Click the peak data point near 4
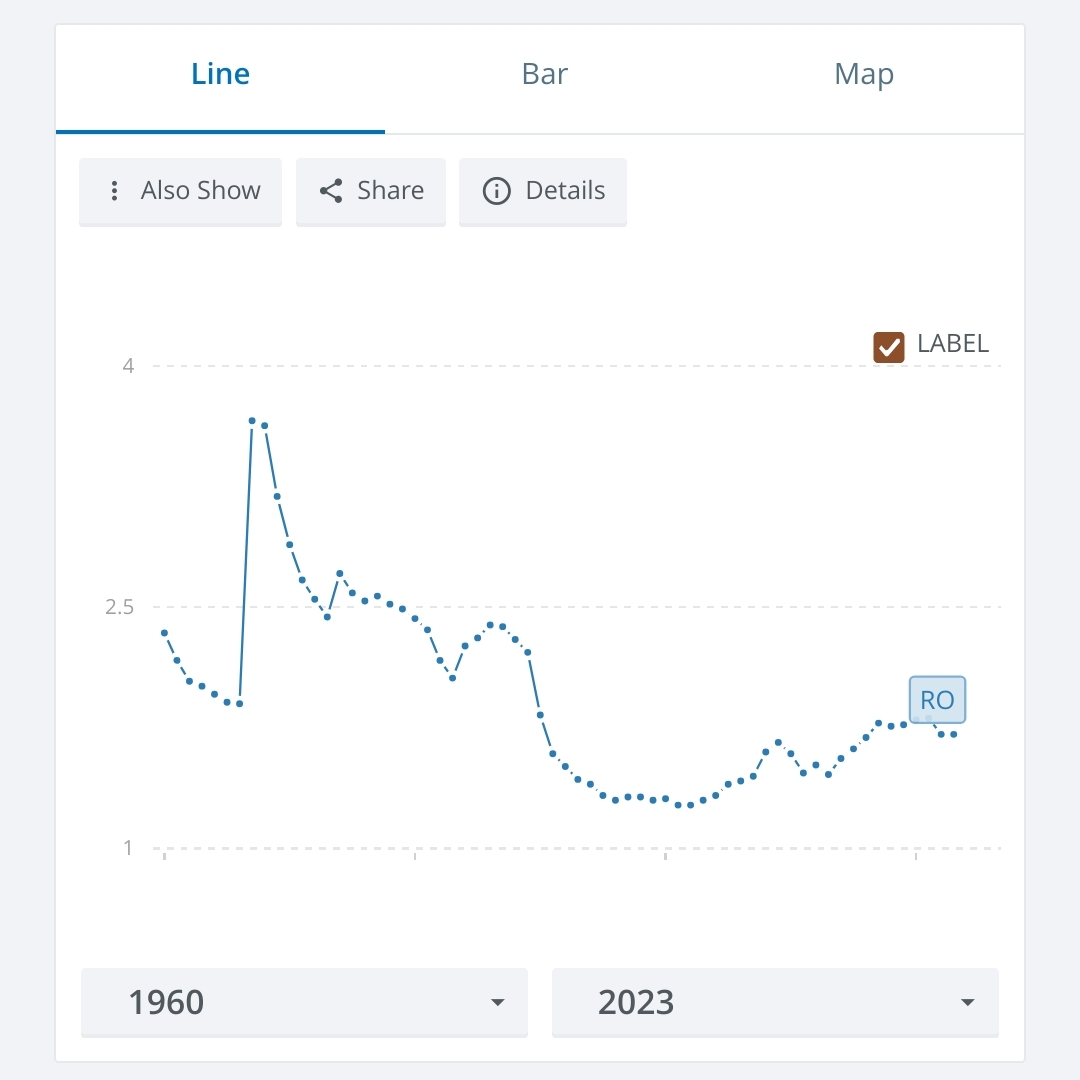The height and width of the screenshot is (1080, 1080). click(x=252, y=421)
